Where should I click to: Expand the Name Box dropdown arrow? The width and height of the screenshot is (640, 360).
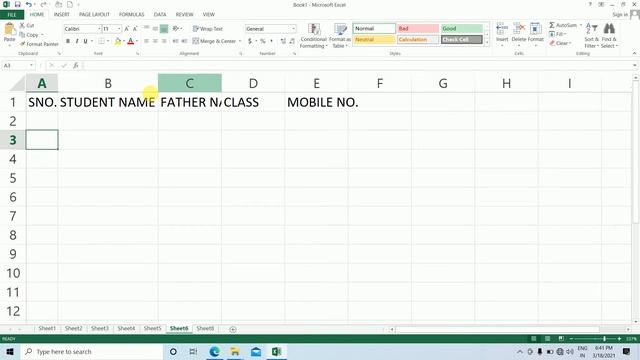click(31, 65)
